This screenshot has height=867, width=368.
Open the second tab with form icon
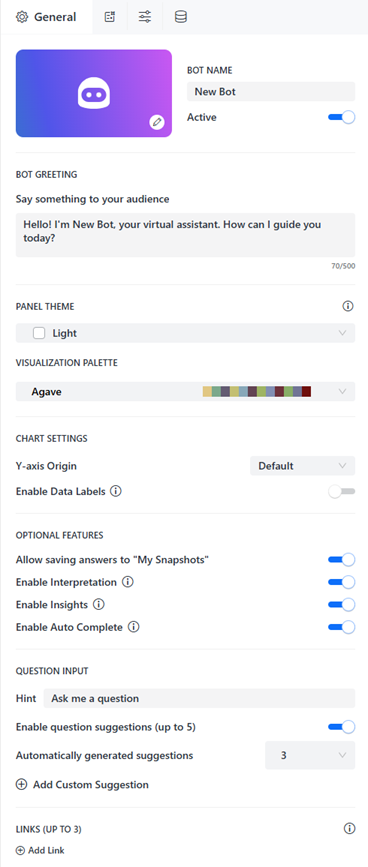tap(110, 17)
